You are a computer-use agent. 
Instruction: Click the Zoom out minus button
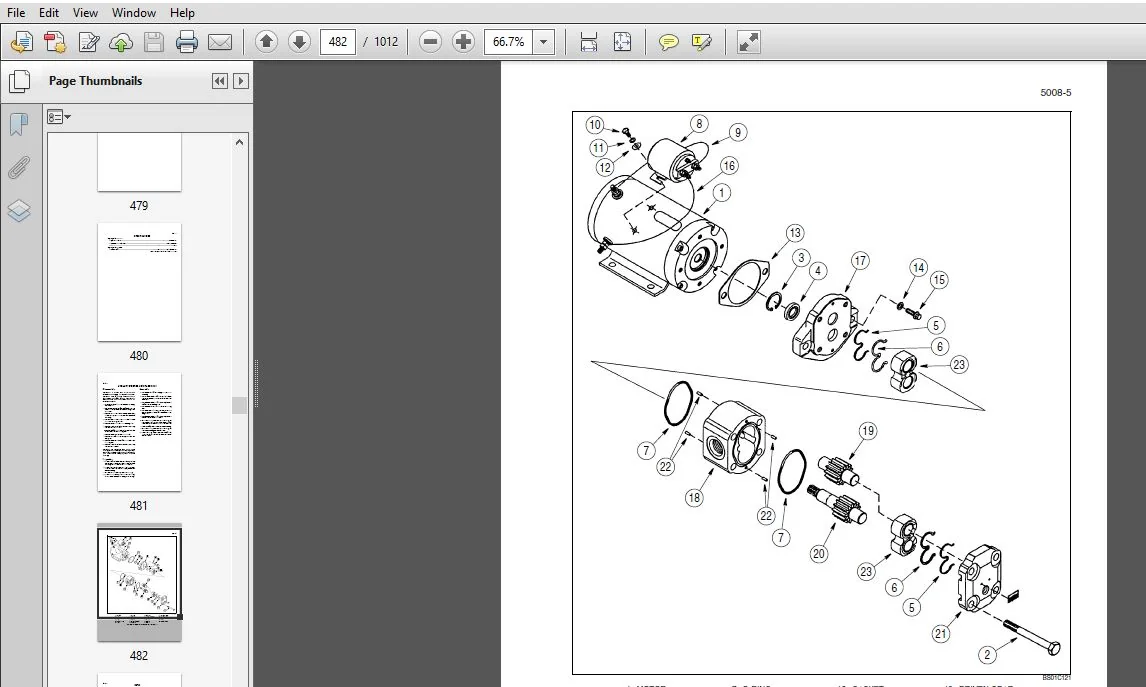tap(430, 42)
